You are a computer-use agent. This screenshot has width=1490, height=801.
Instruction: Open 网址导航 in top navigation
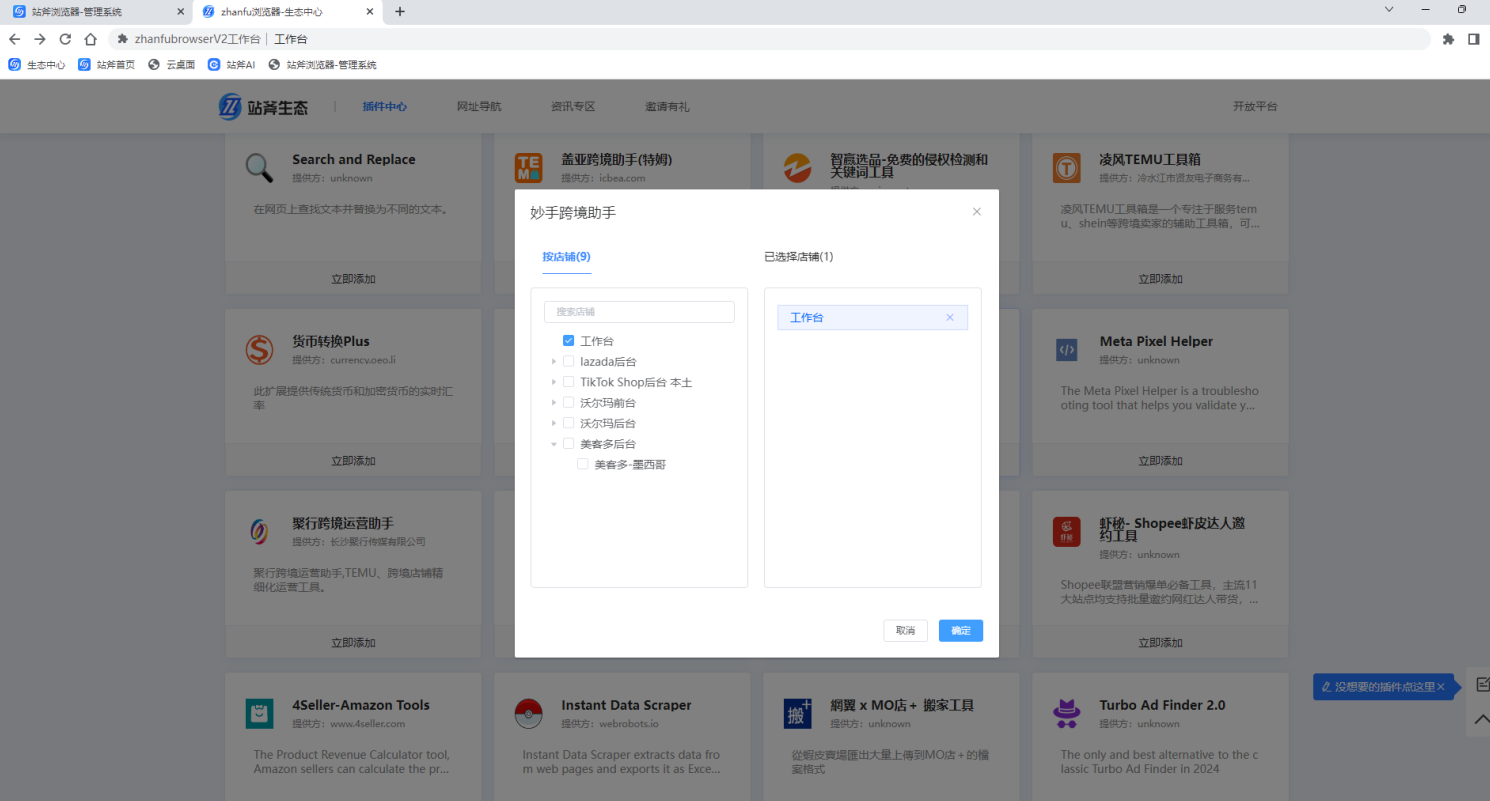(479, 107)
